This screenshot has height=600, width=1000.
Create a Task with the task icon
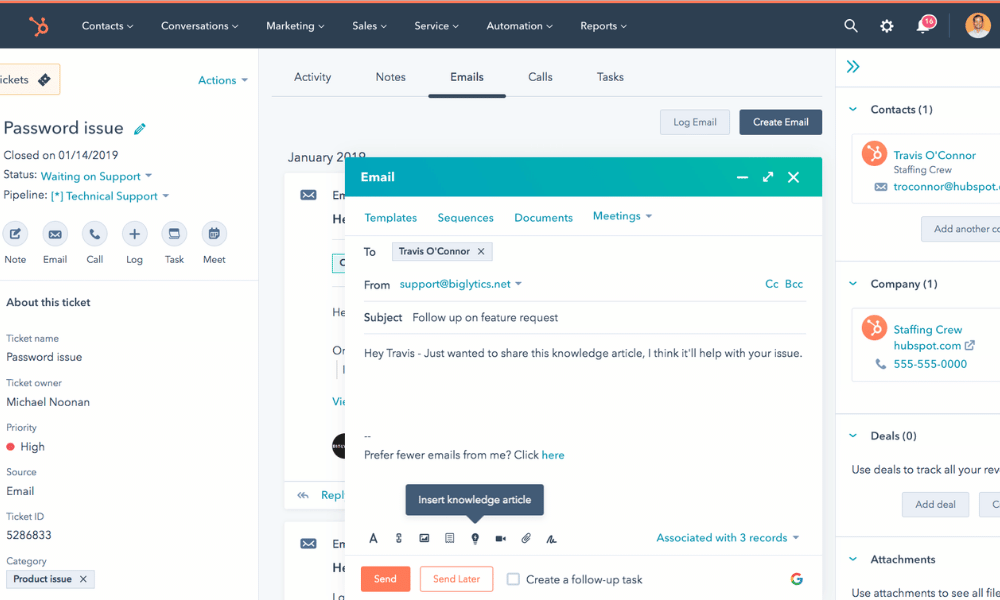pyautogui.click(x=174, y=234)
